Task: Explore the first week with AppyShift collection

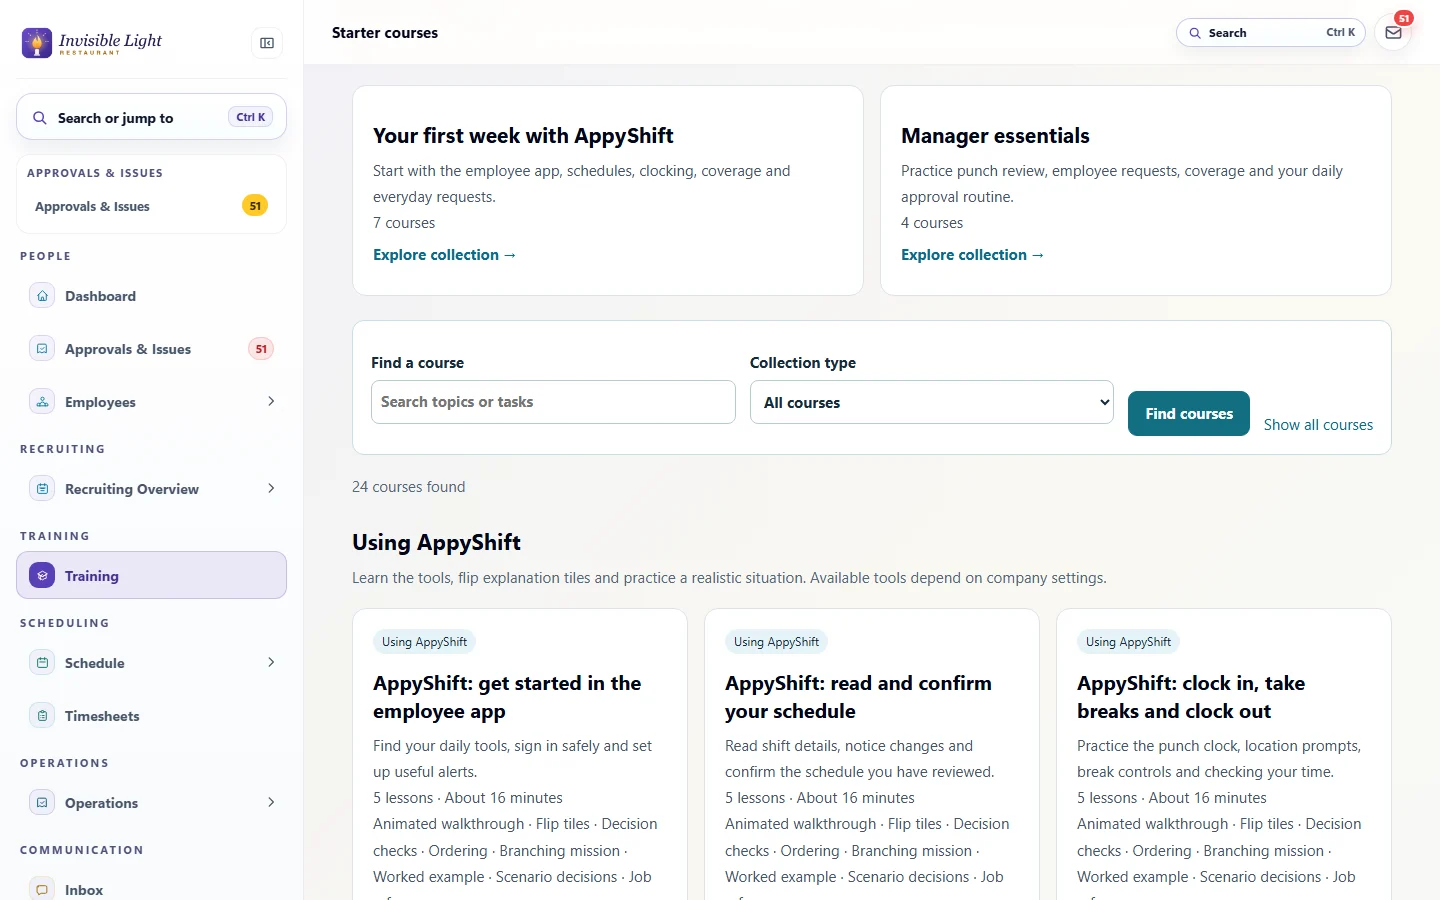Action: coord(445,255)
